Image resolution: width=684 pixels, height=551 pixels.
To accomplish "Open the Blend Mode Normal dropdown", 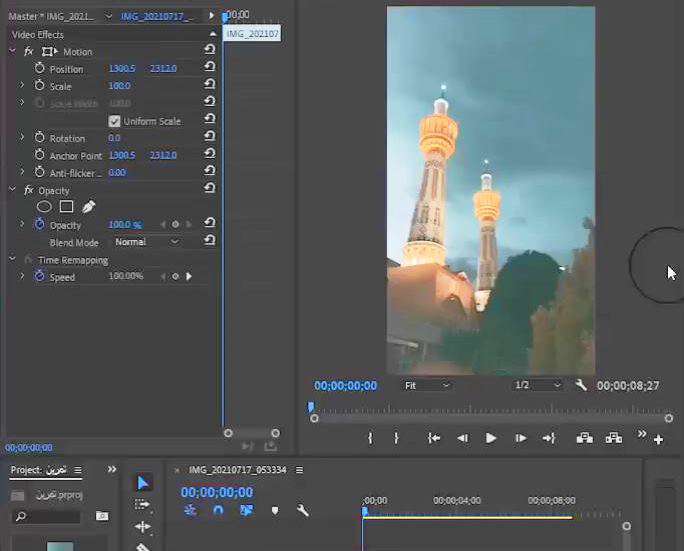I will coord(147,242).
